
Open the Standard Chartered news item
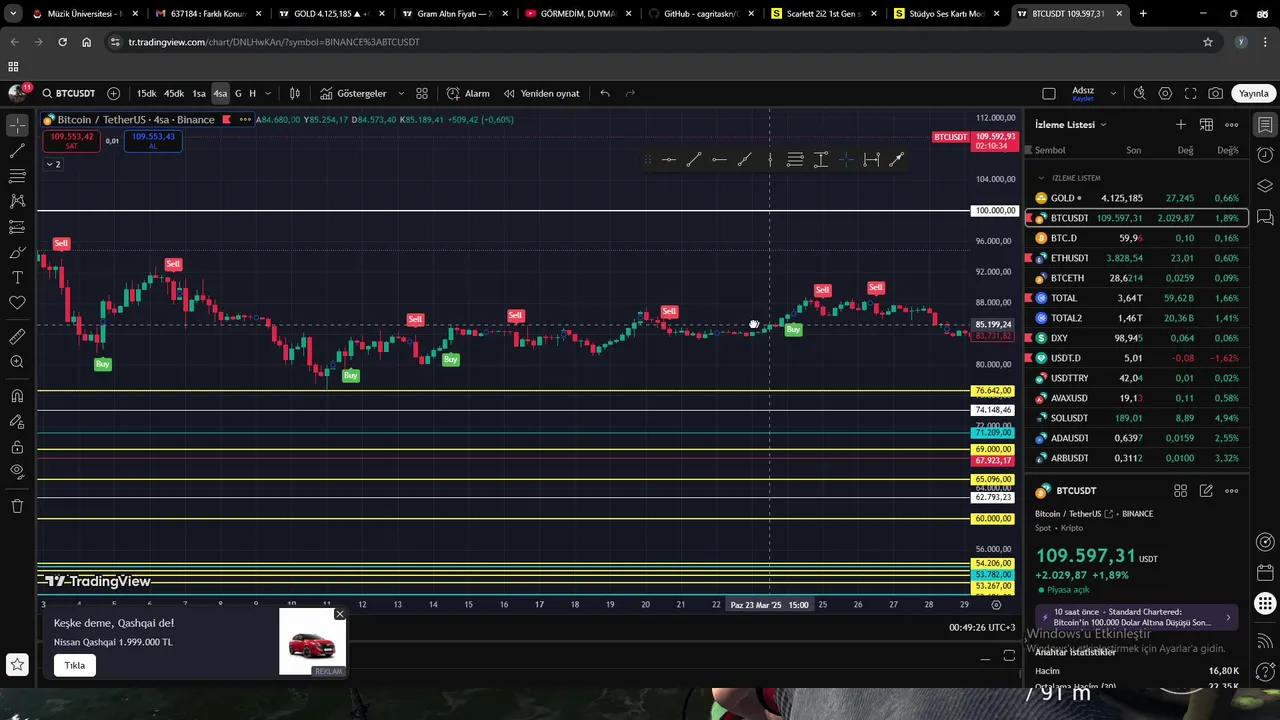pyautogui.click(x=1137, y=617)
